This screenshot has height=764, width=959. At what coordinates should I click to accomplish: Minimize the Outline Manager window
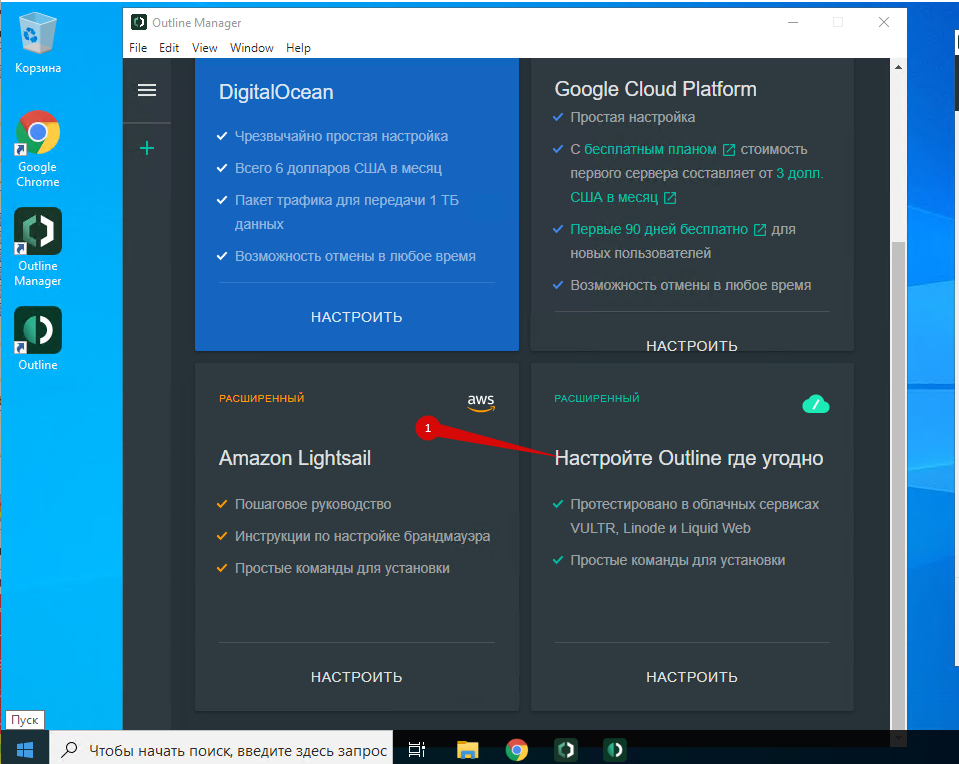[793, 22]
